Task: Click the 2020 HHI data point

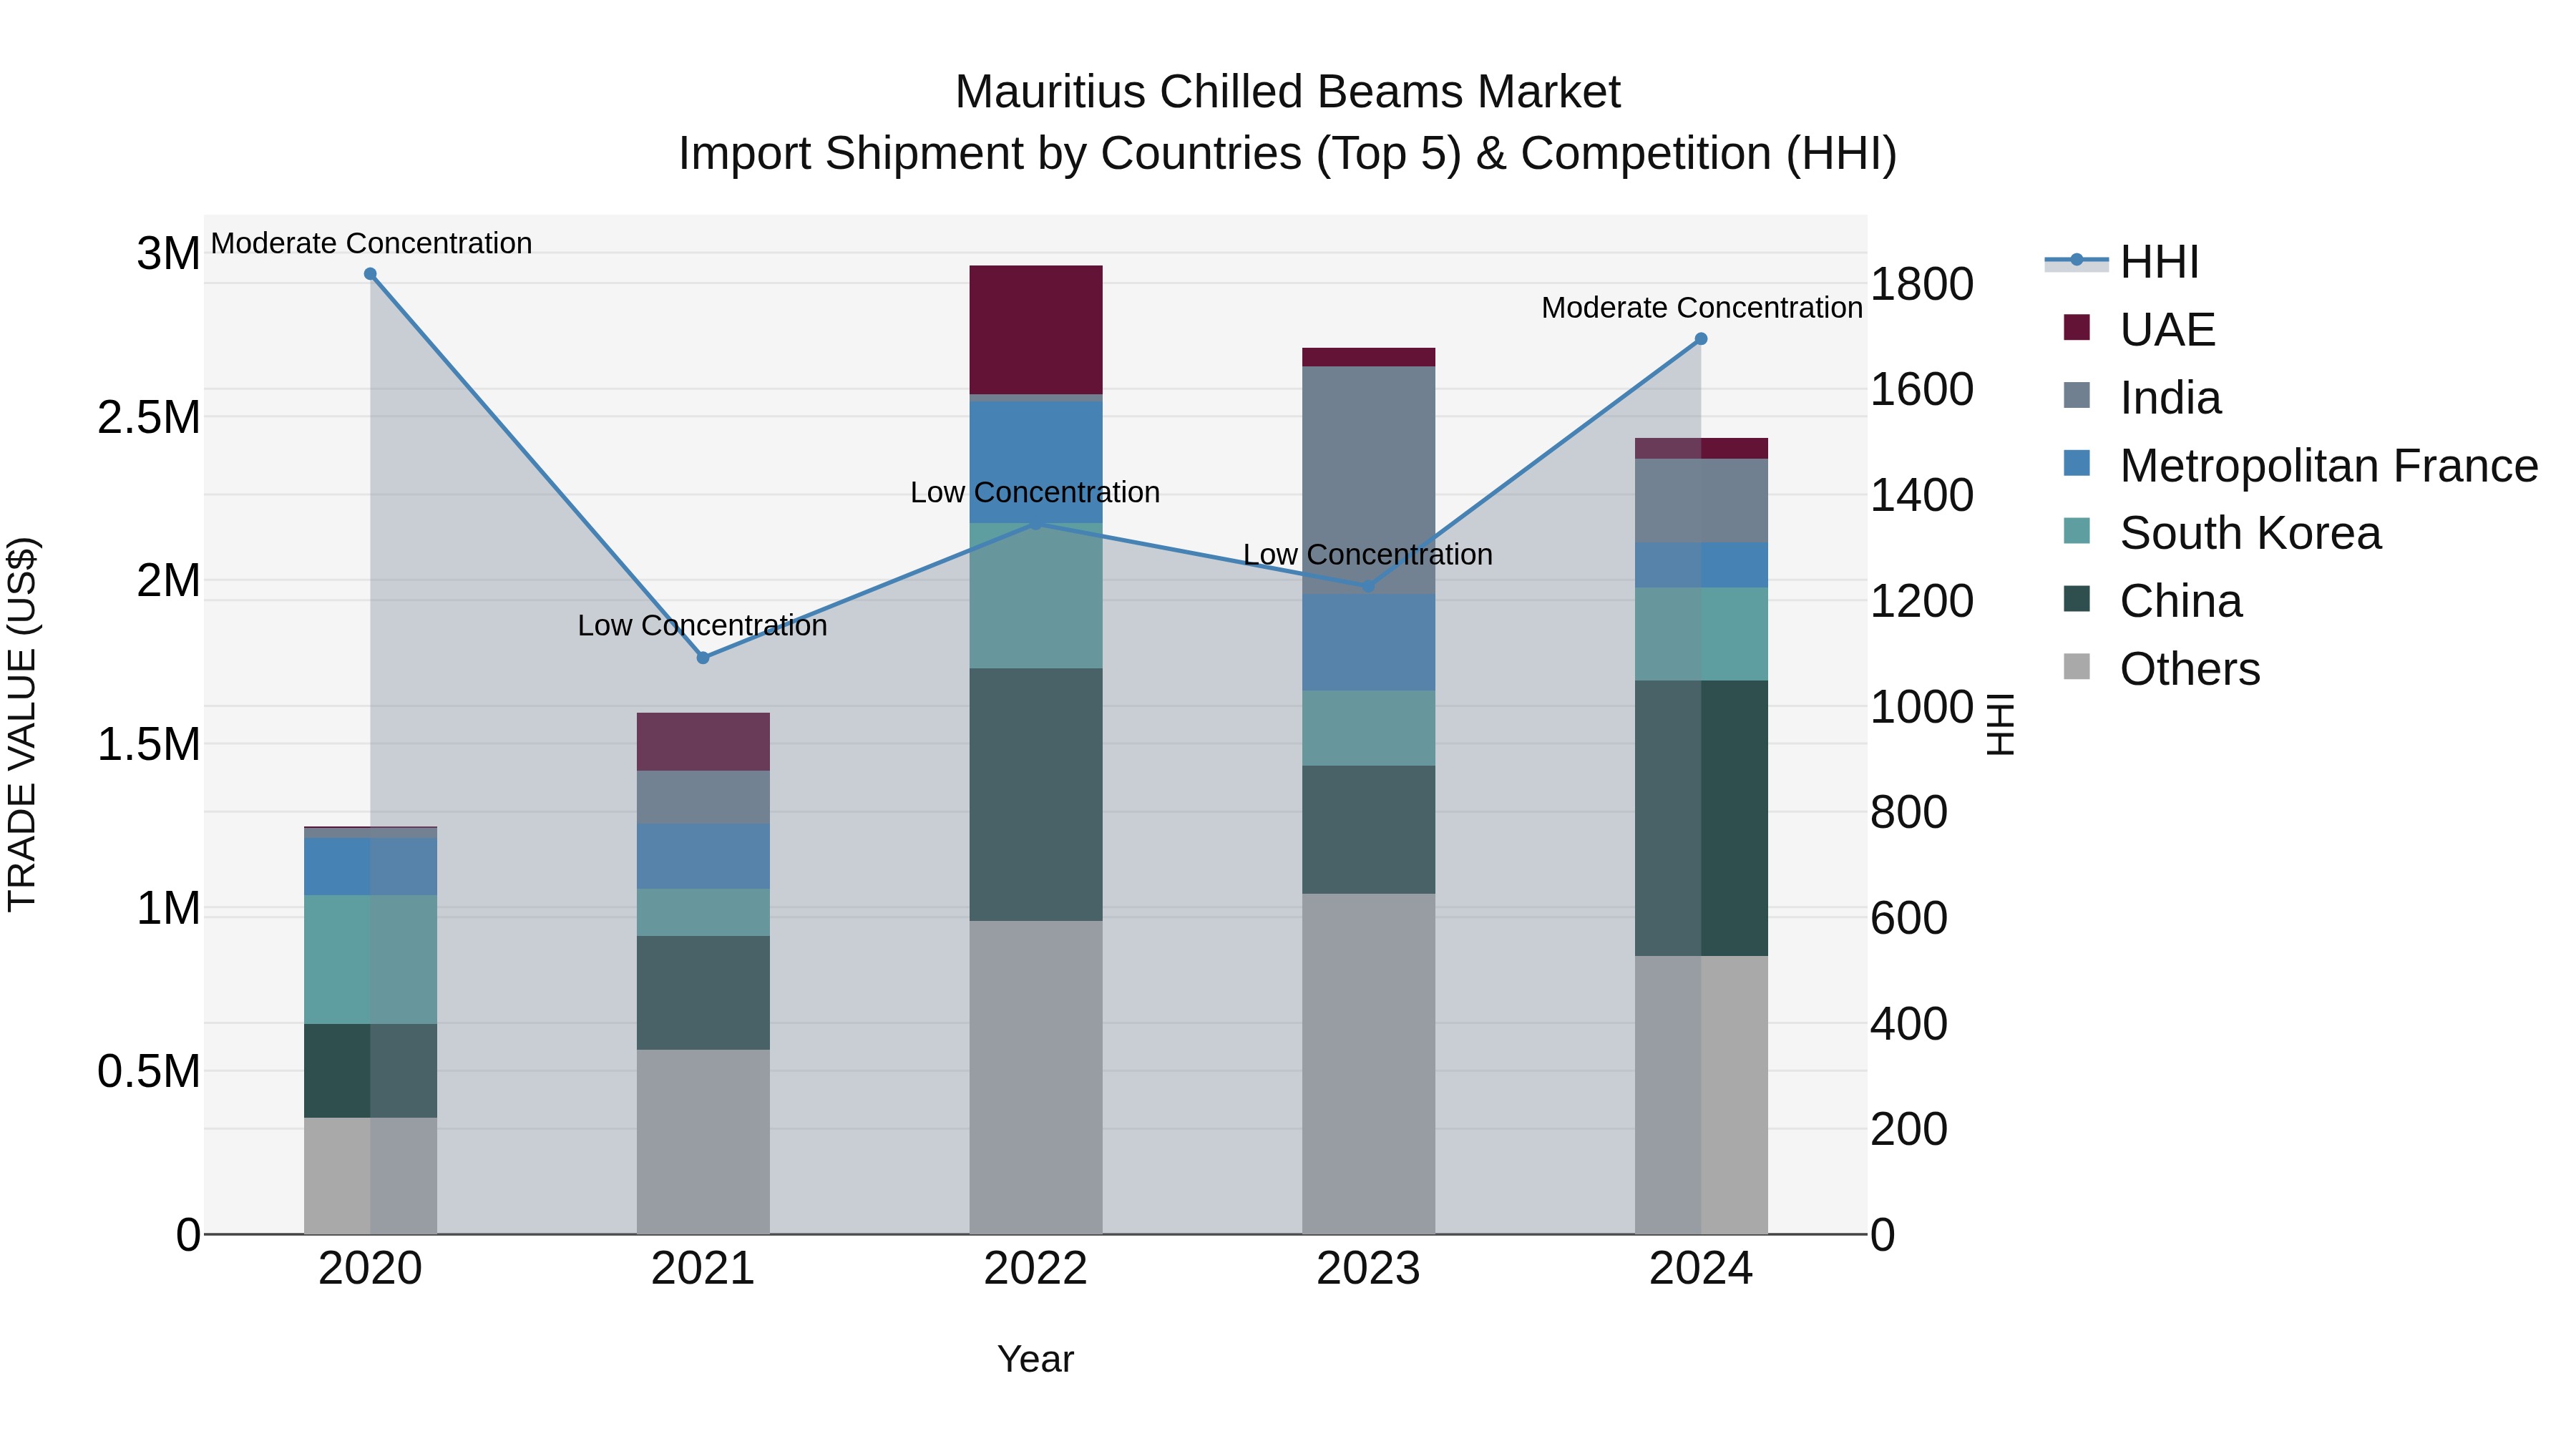Action: (x=370, y=274)
